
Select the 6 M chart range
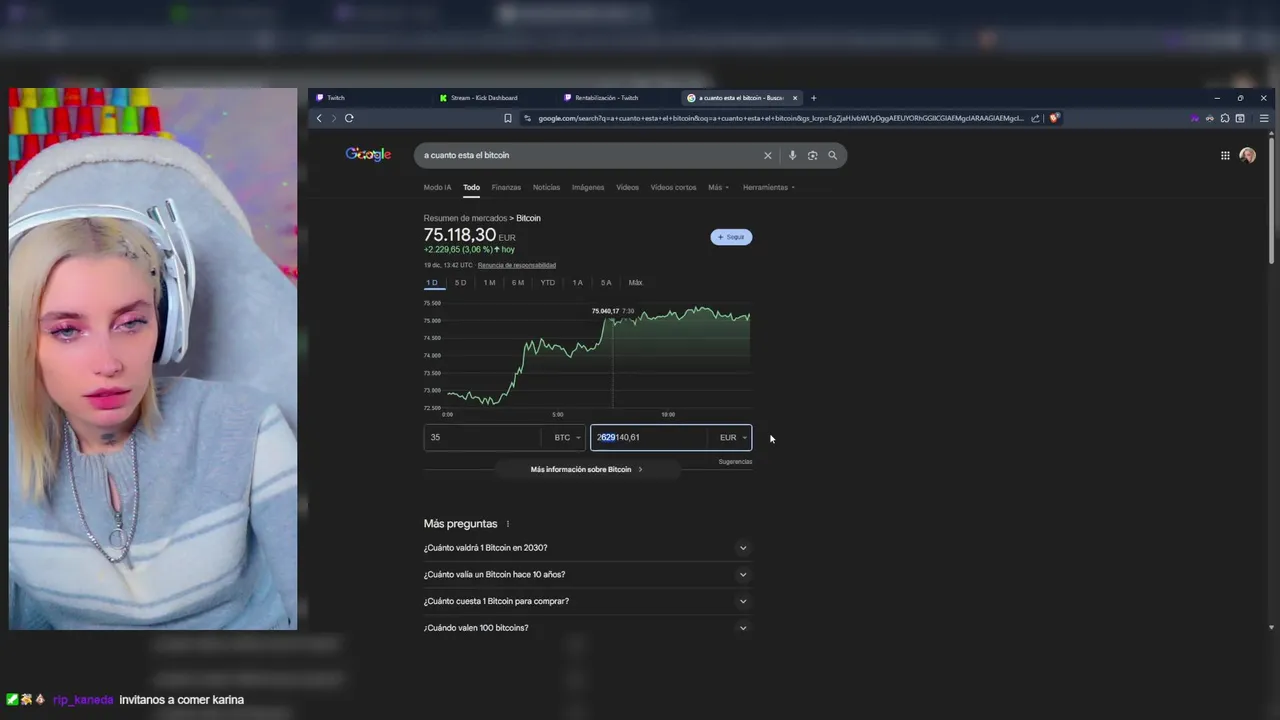[518, 282]
